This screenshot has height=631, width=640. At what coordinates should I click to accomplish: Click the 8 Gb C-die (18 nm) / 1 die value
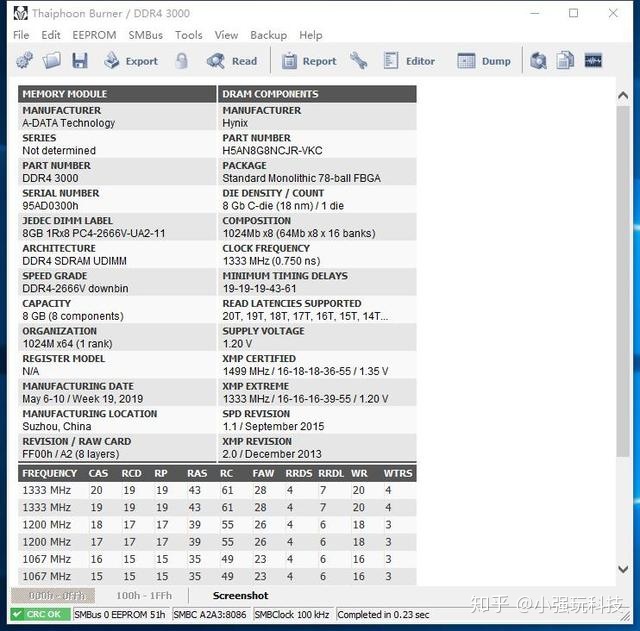283,206
